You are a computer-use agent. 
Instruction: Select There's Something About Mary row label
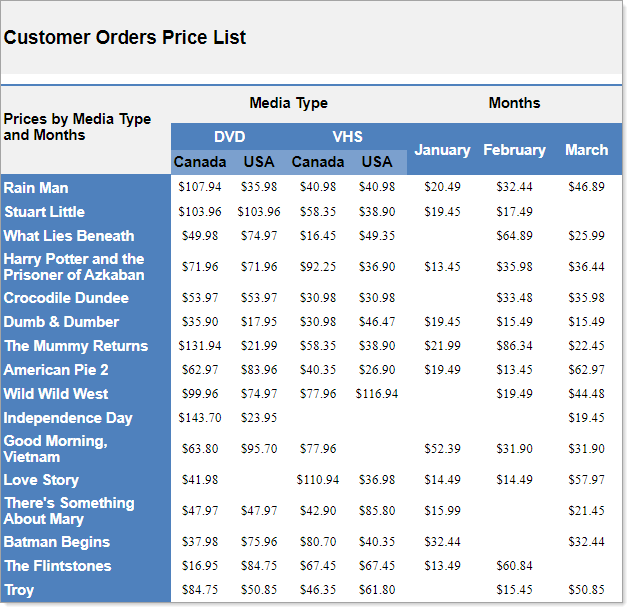point(69,511)
